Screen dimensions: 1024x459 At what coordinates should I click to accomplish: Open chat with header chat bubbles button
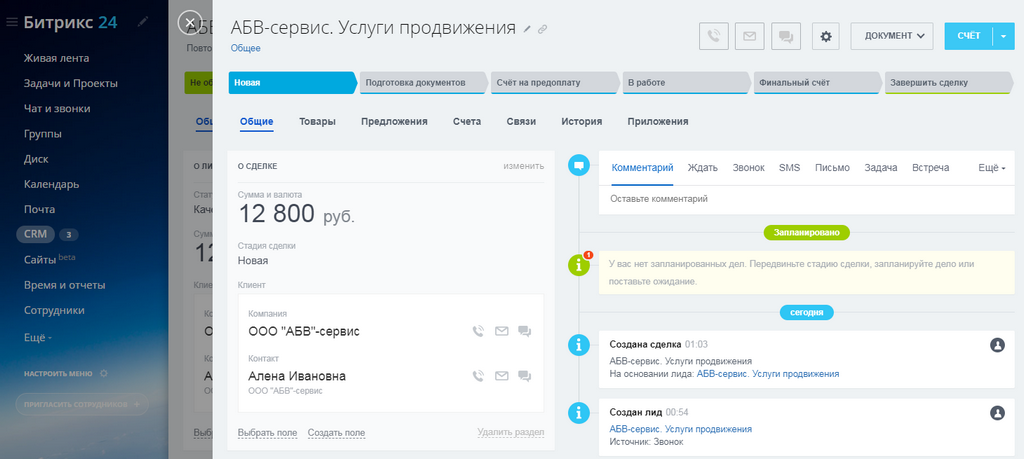point(786,36)
